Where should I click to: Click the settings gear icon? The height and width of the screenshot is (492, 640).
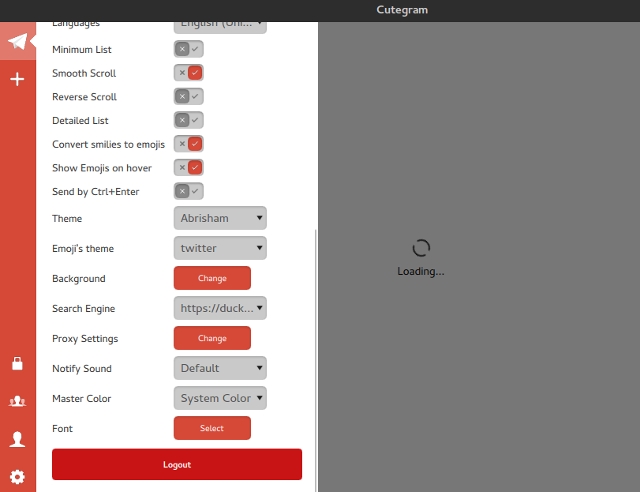pos(17,477)
